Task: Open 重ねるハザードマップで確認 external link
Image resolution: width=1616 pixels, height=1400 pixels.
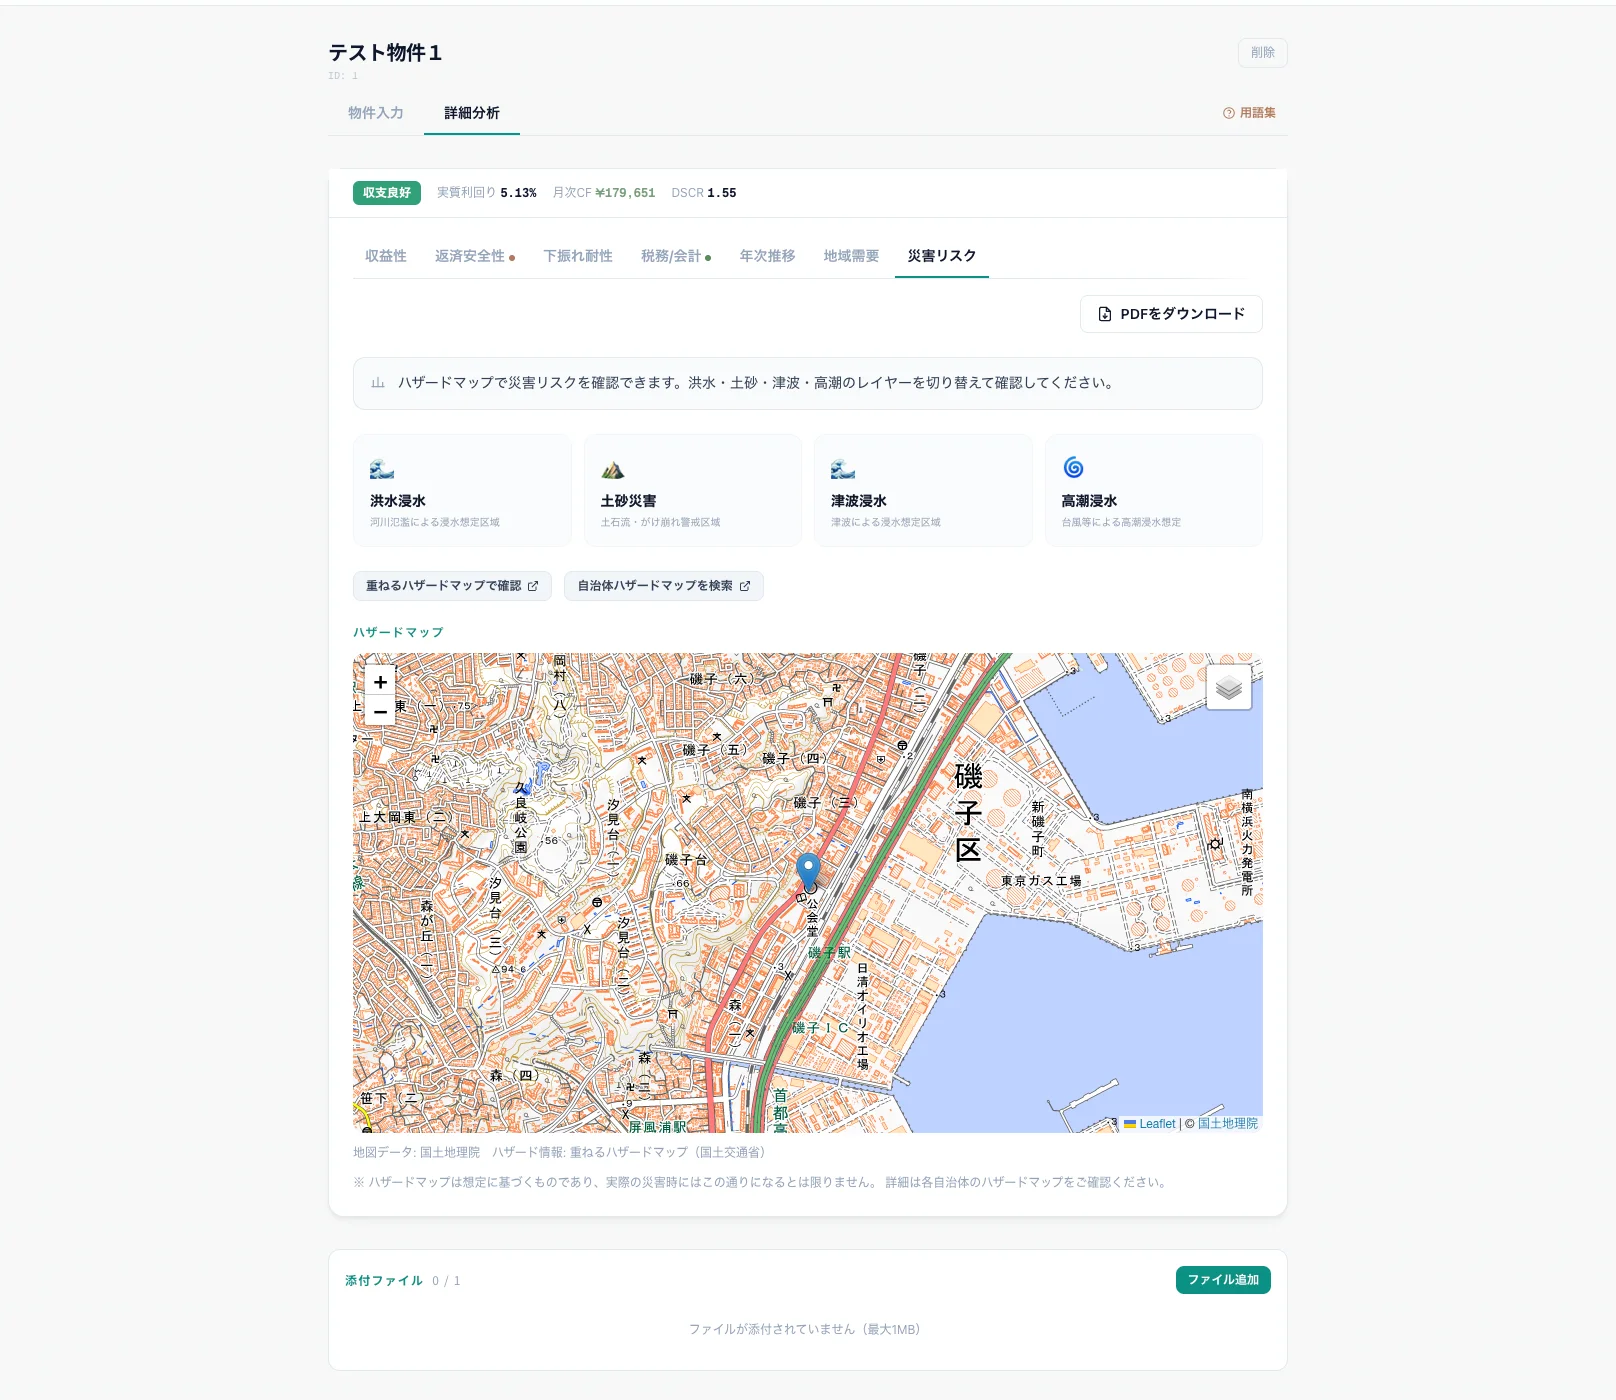Action: pos(452,586)
